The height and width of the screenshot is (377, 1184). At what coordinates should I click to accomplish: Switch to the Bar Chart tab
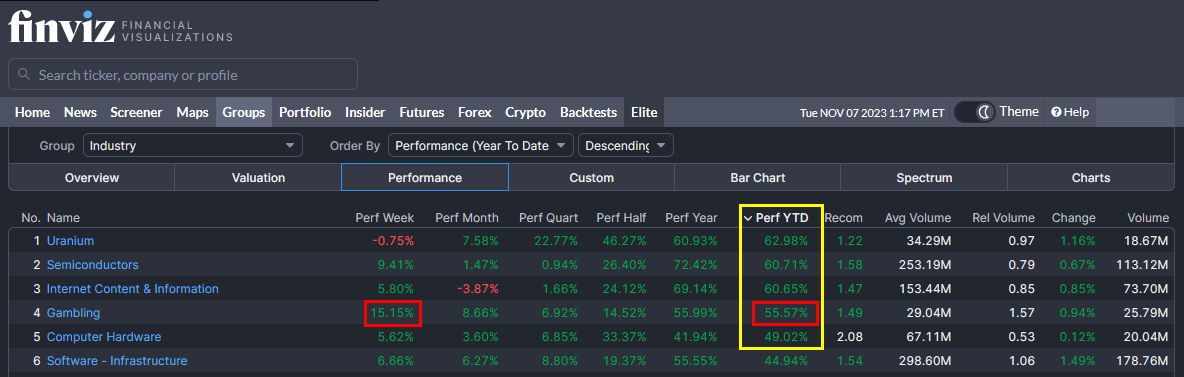(757, 178)
